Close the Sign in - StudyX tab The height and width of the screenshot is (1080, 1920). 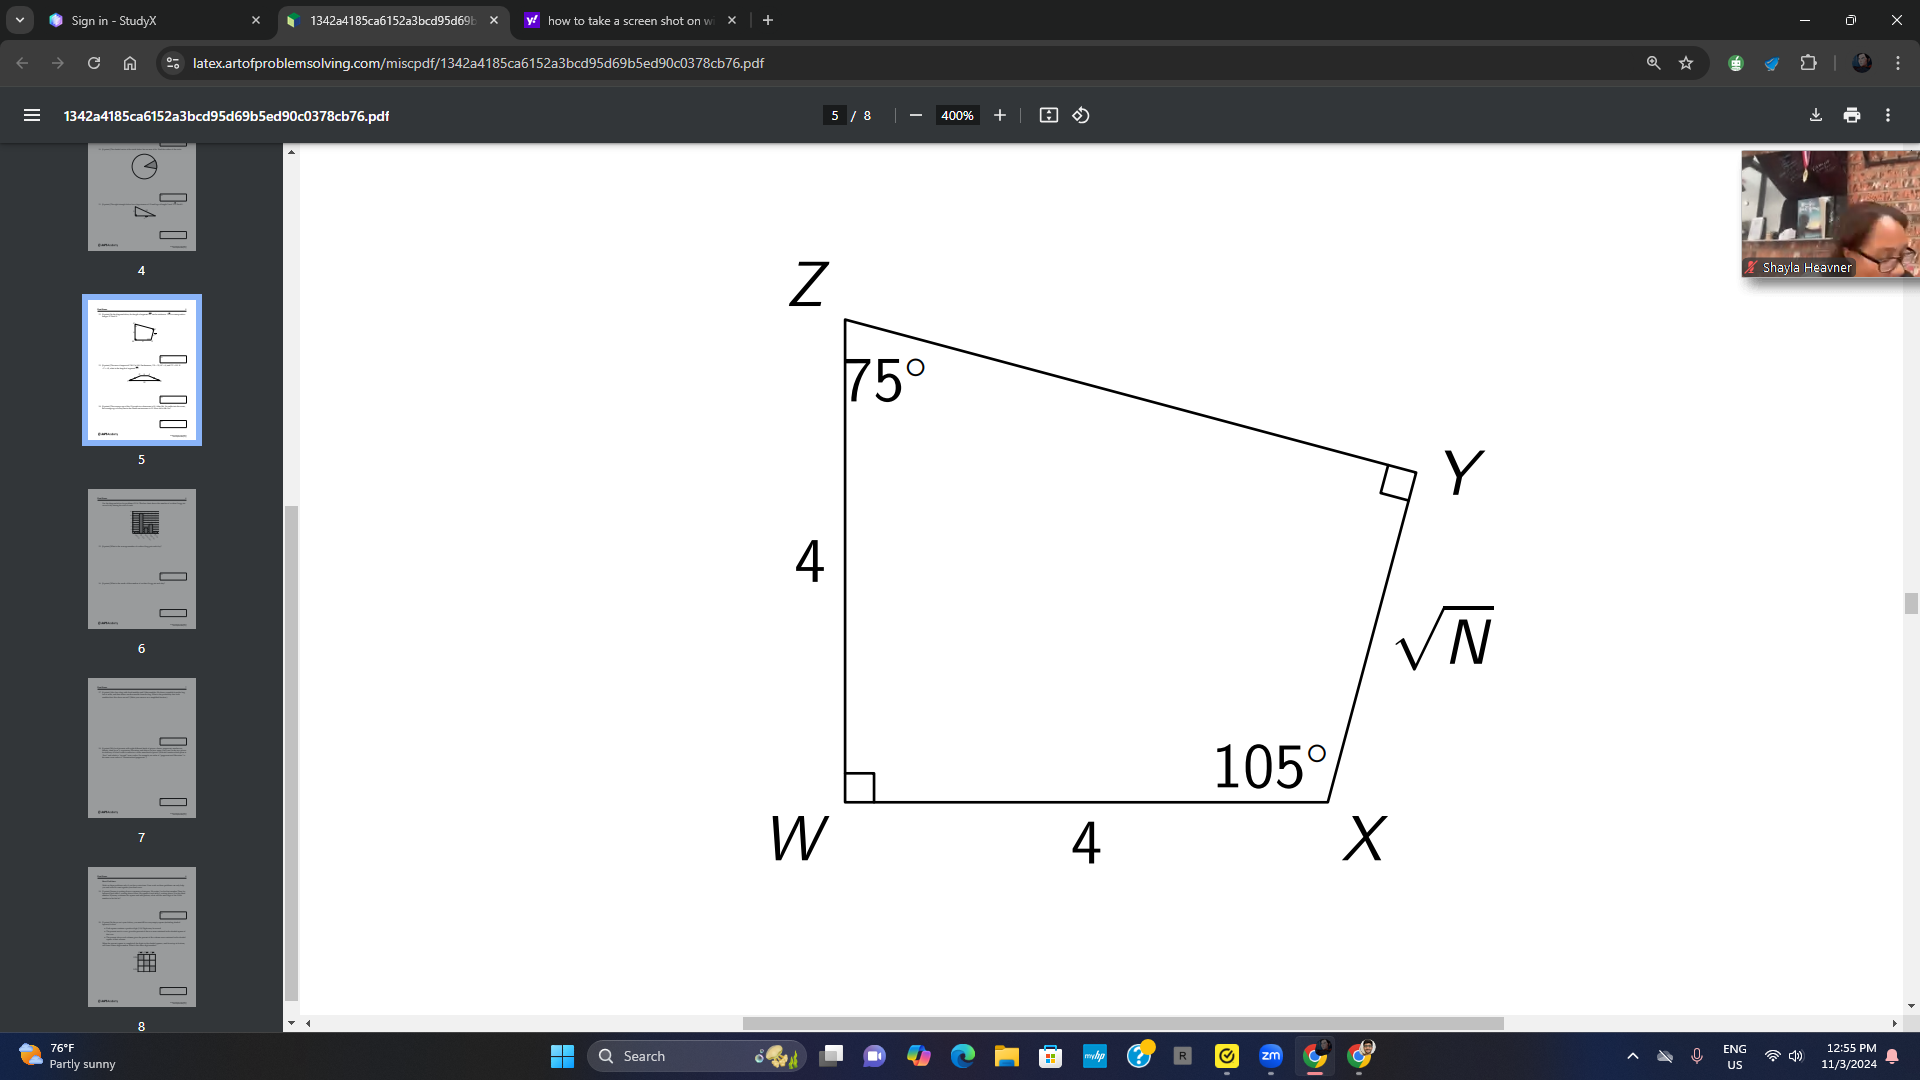(x=256, y=20)
